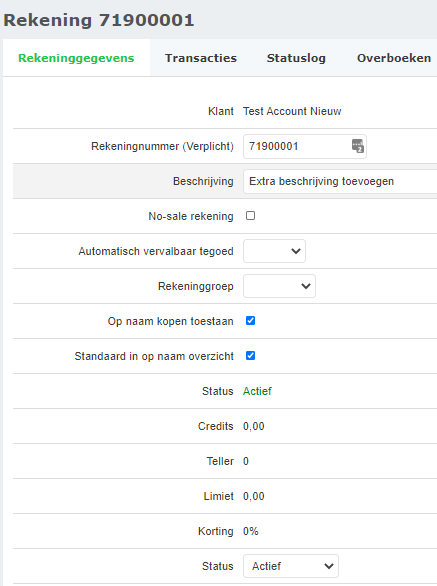The width and height of the screenshot is (437, 586).
Task: Switch to the Statuslog tab
Action: pyautogui.click(x=296, y=58)
